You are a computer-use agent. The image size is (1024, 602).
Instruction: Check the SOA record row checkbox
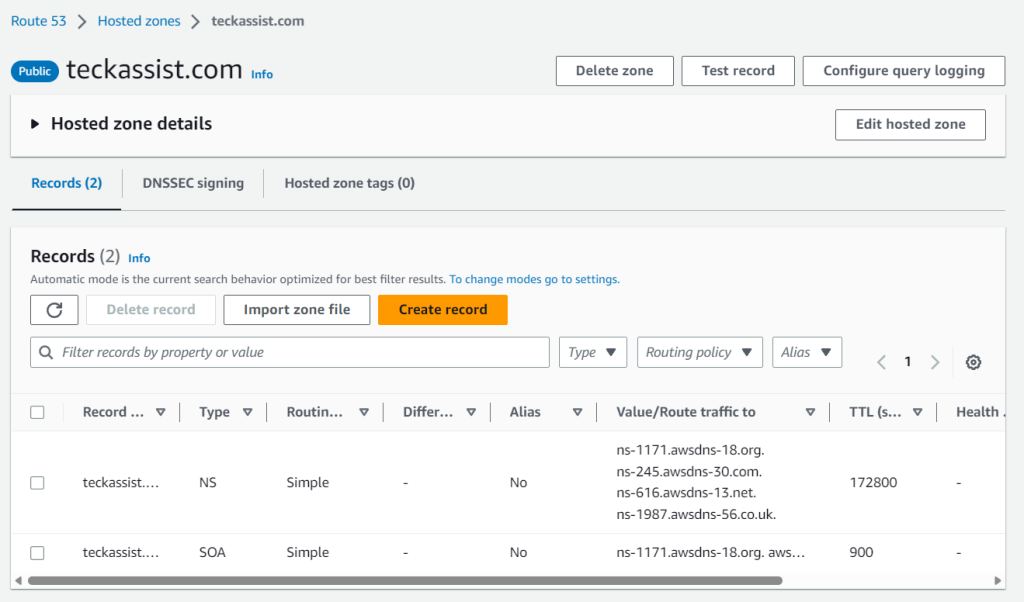[x=37, y=553]
